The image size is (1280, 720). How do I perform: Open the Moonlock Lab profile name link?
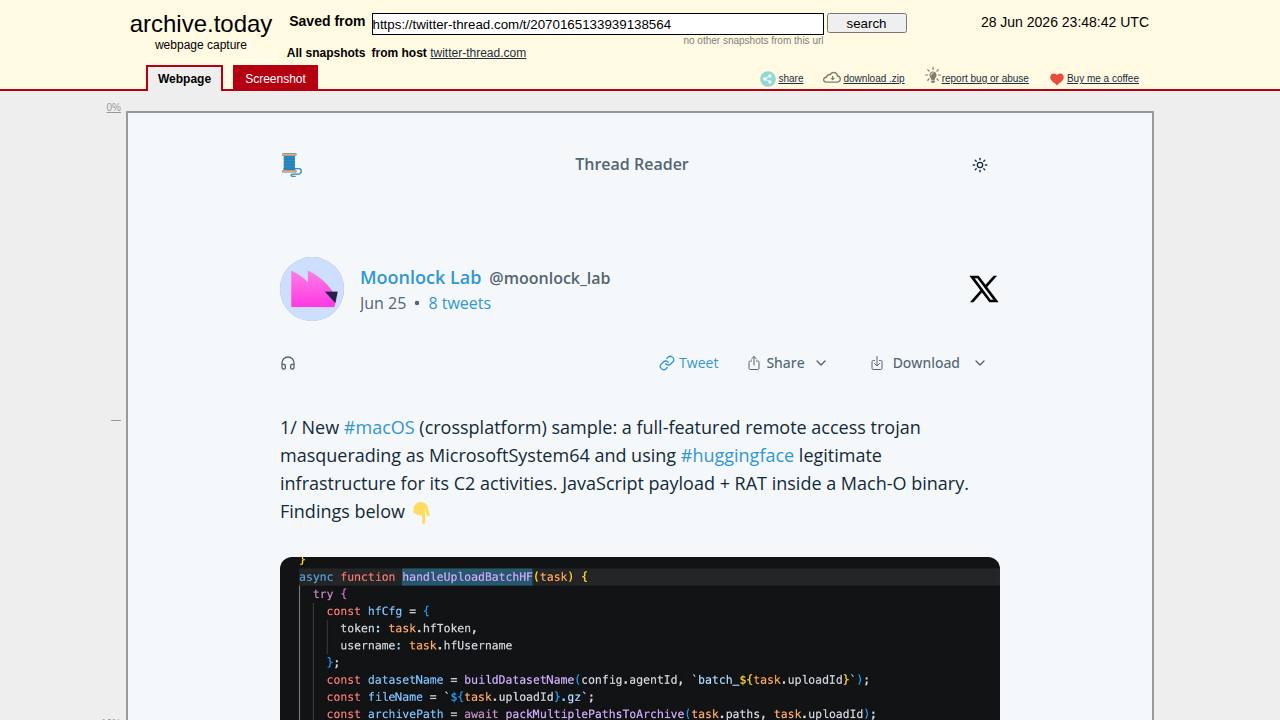[x=421, y=277]
